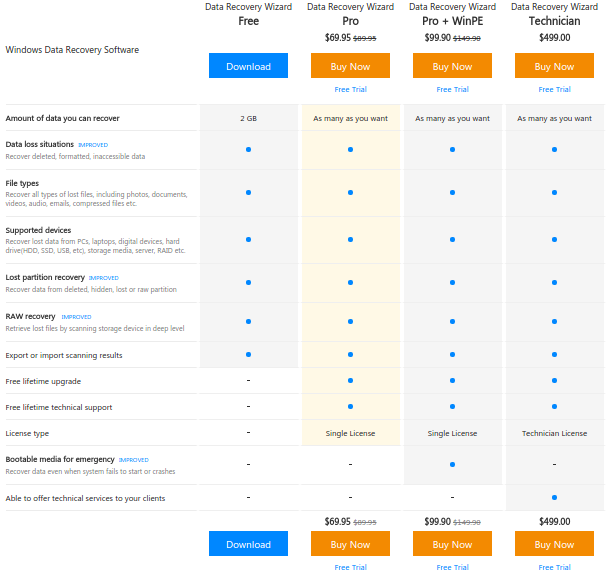Click the Improved badge beside RAW recovery
This screenshot has width=607, height=572.
[76, 317]
